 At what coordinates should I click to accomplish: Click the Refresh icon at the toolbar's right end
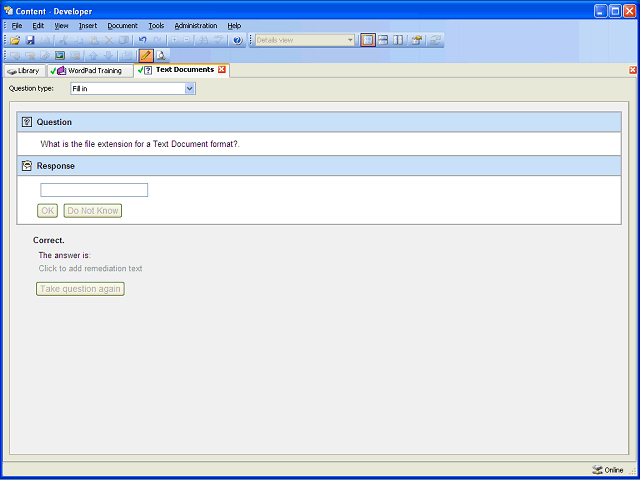[436, 40]
